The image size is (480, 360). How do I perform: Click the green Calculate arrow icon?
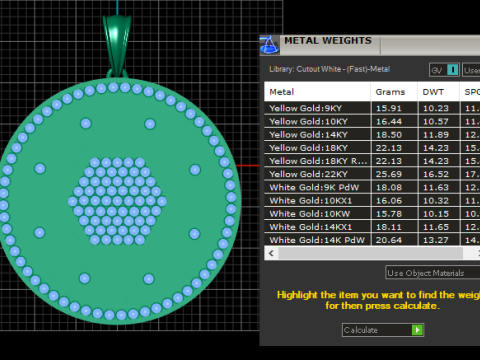click(x=417, y=330)
